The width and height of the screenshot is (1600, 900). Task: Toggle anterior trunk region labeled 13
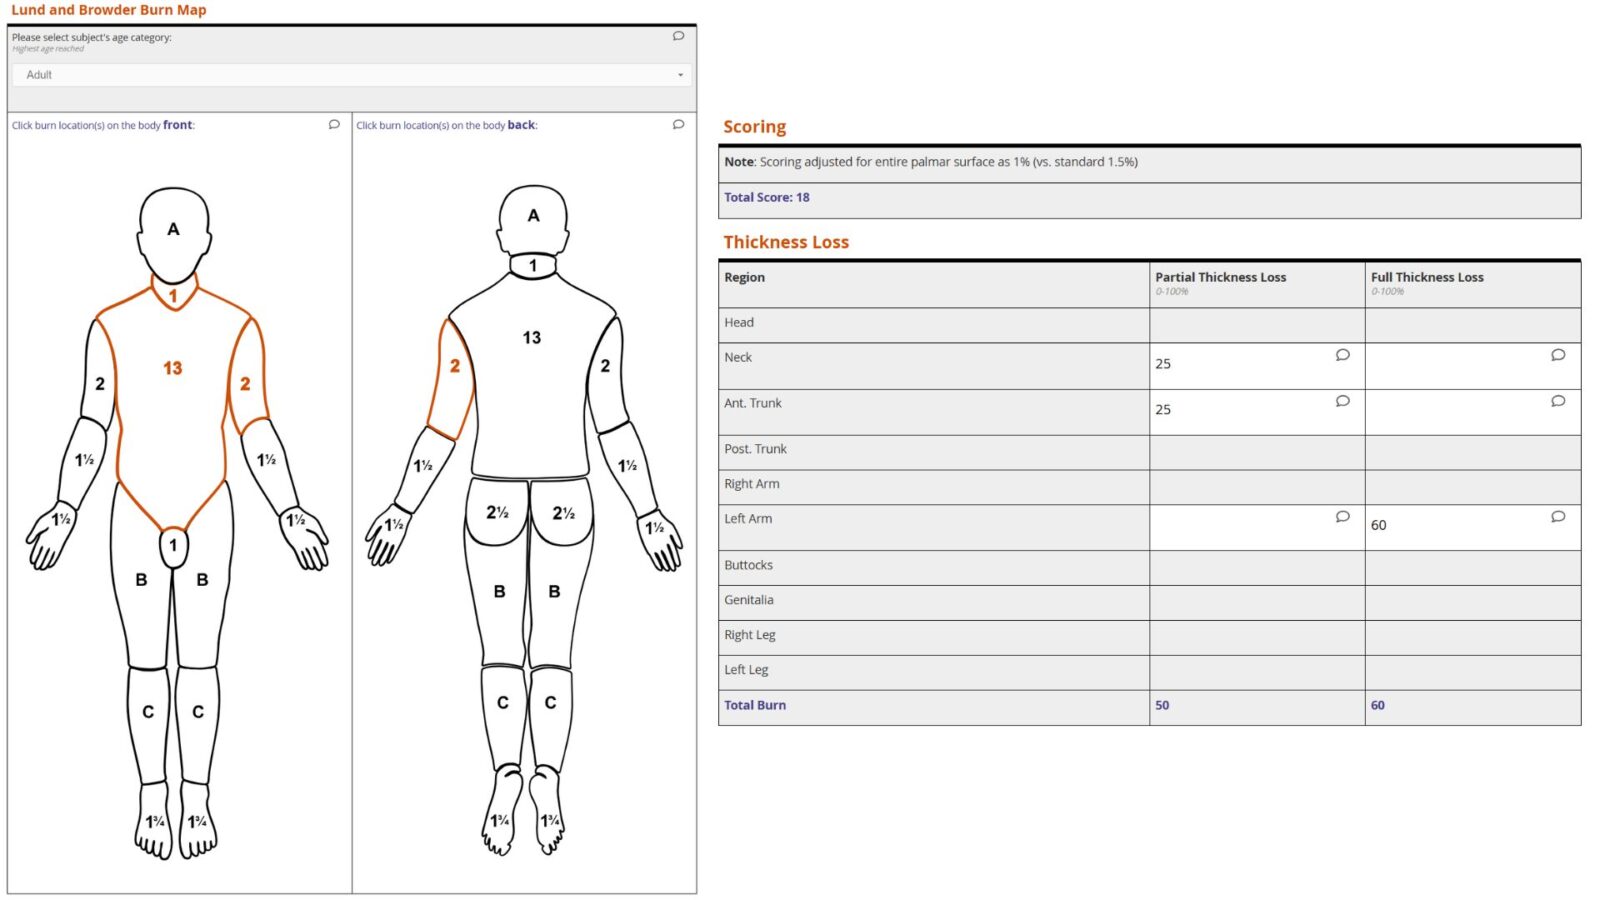click(x=172, y=400)
